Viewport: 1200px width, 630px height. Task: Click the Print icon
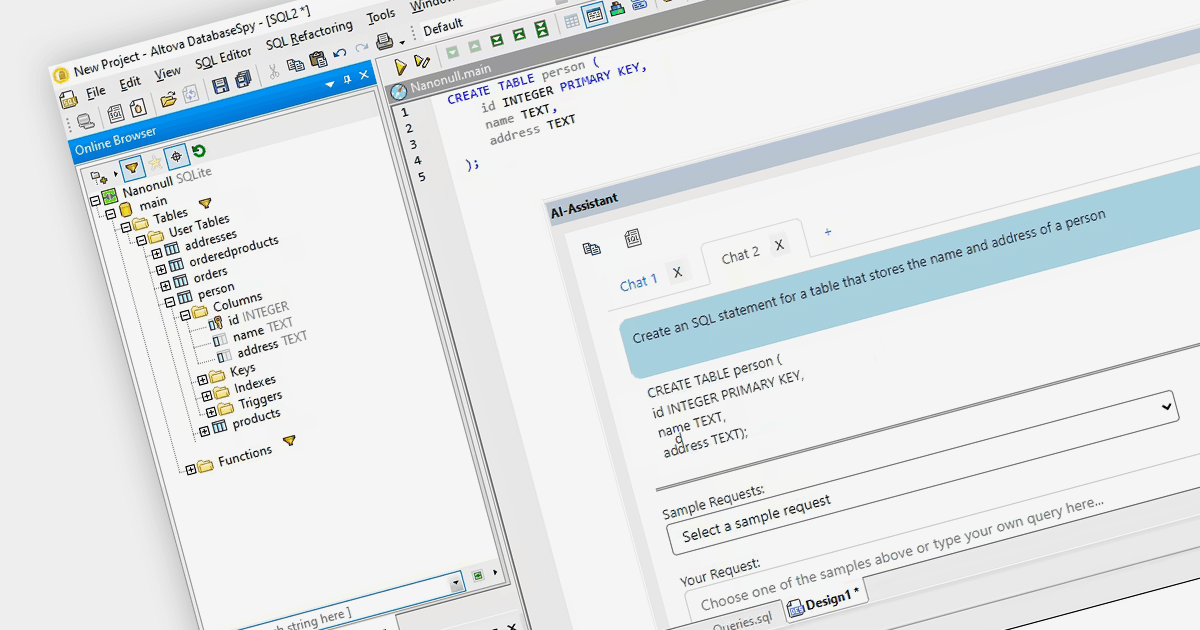[x=384, y=42]
